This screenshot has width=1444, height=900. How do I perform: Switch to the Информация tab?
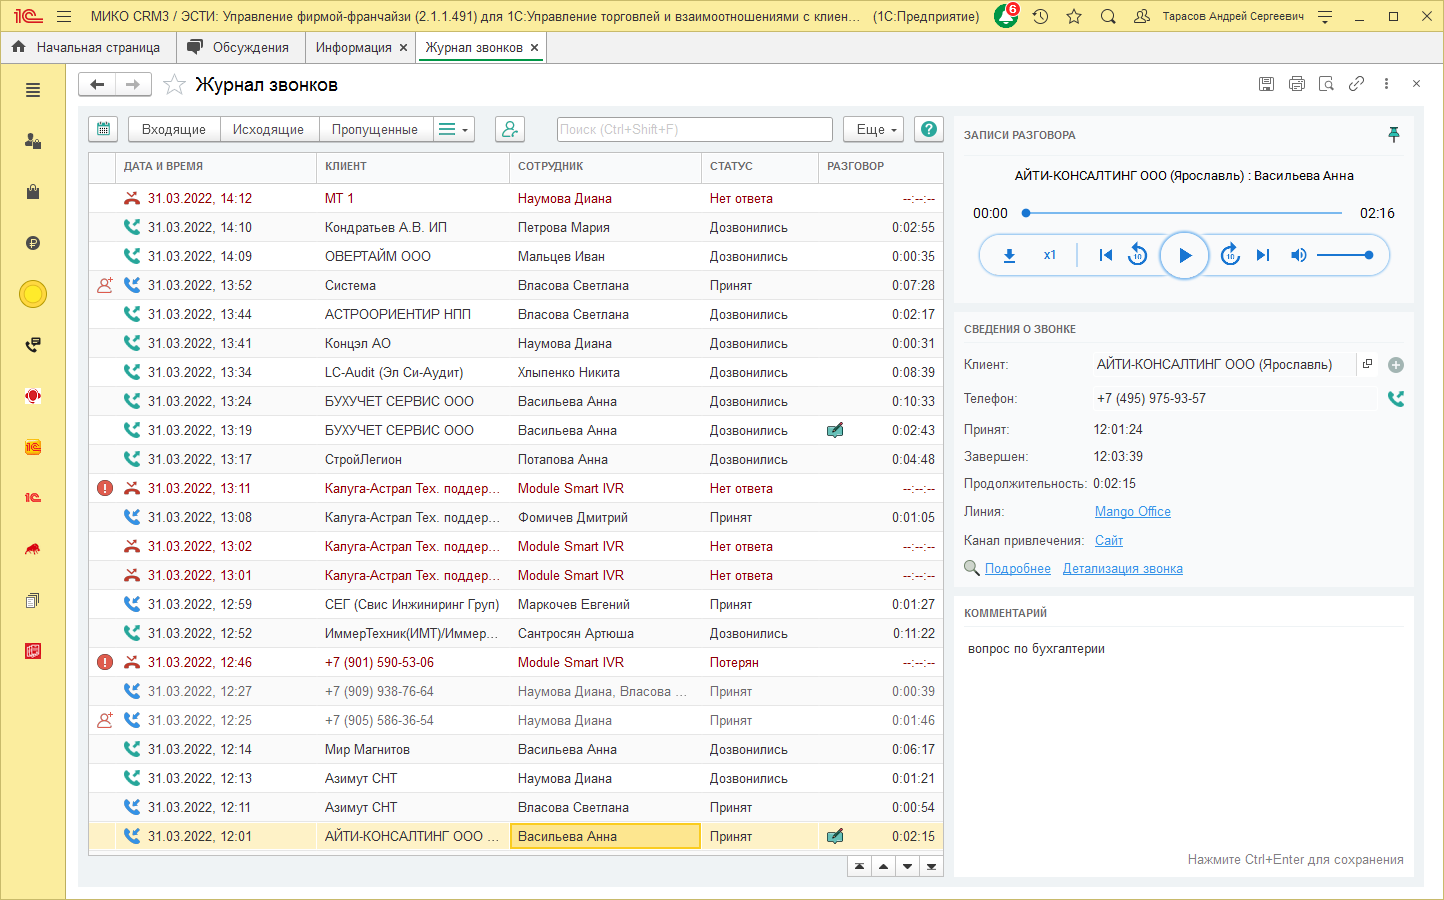click(x=353, y=48)
